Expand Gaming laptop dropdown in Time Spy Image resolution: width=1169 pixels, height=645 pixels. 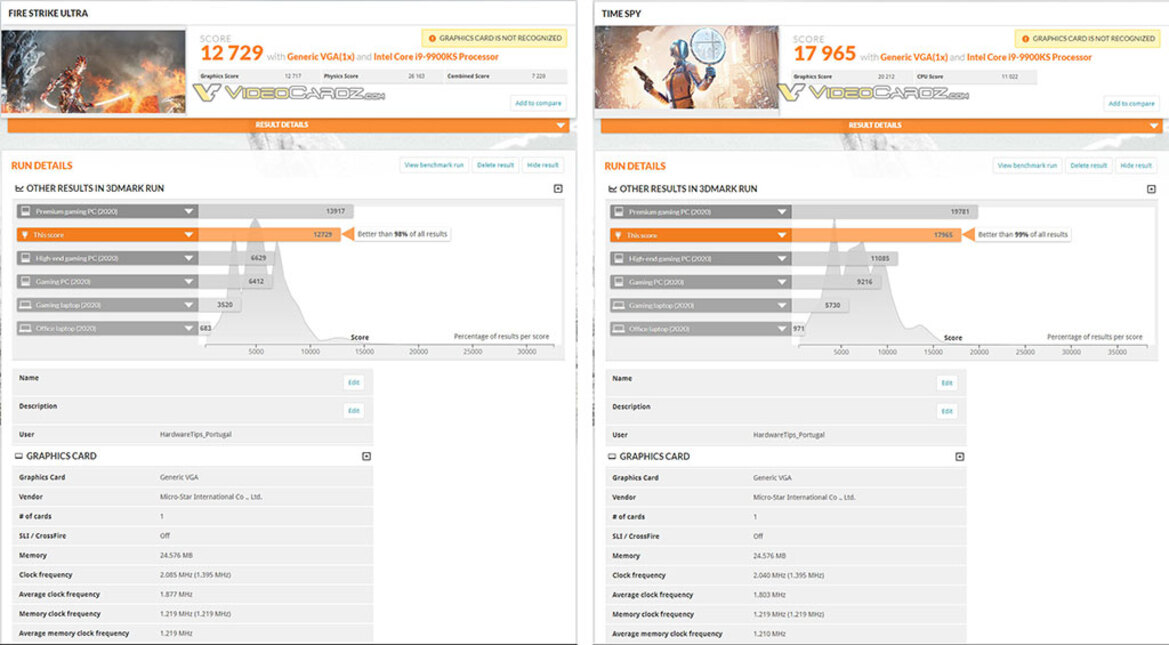click(x=782, y=306)
